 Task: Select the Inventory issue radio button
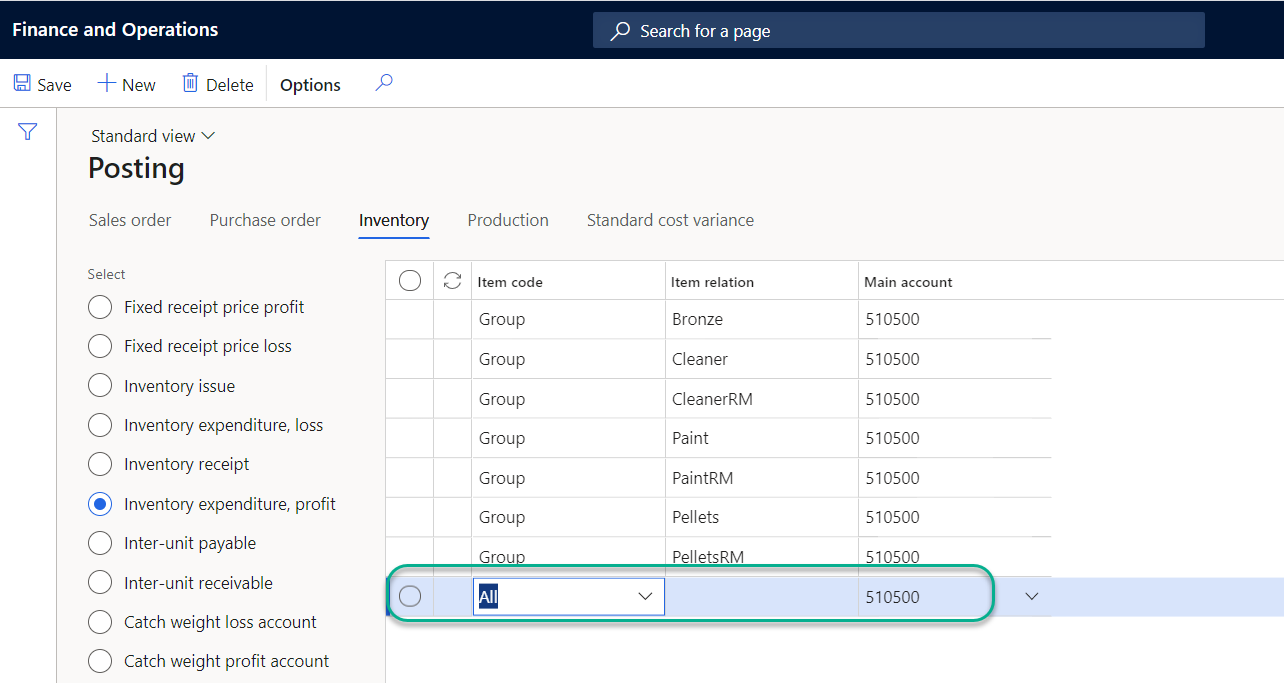pyautogui.click(x=100, y=385)
